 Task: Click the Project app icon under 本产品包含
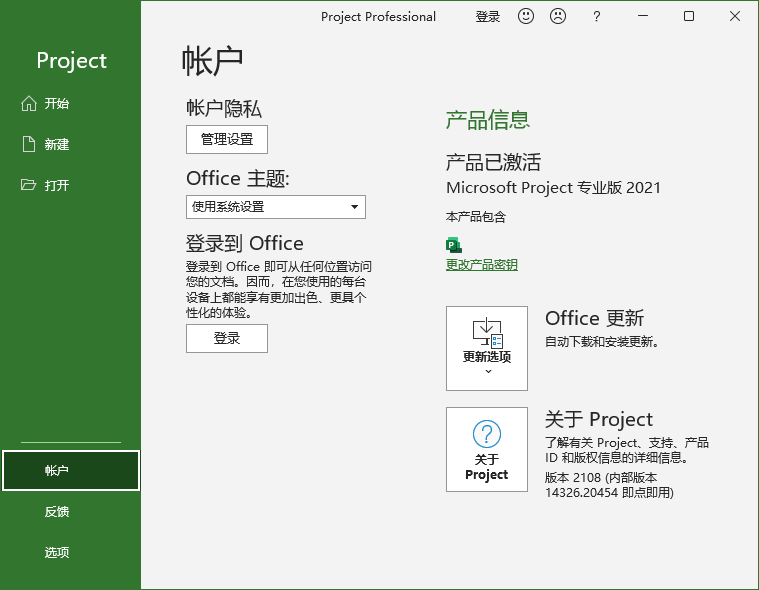coord(454,245)
